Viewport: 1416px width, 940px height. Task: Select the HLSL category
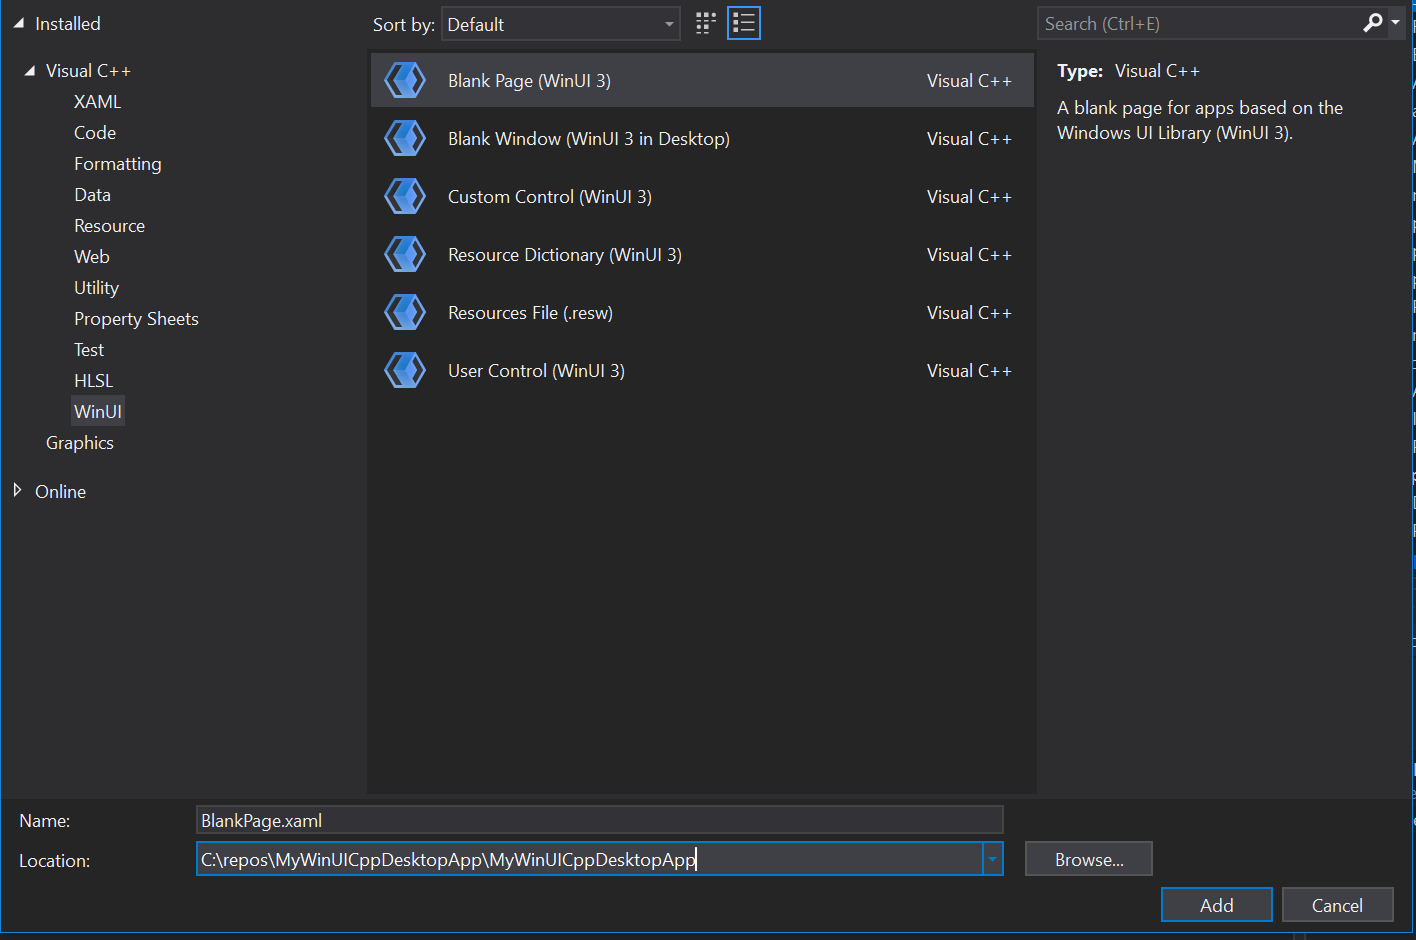coord(93,381)
